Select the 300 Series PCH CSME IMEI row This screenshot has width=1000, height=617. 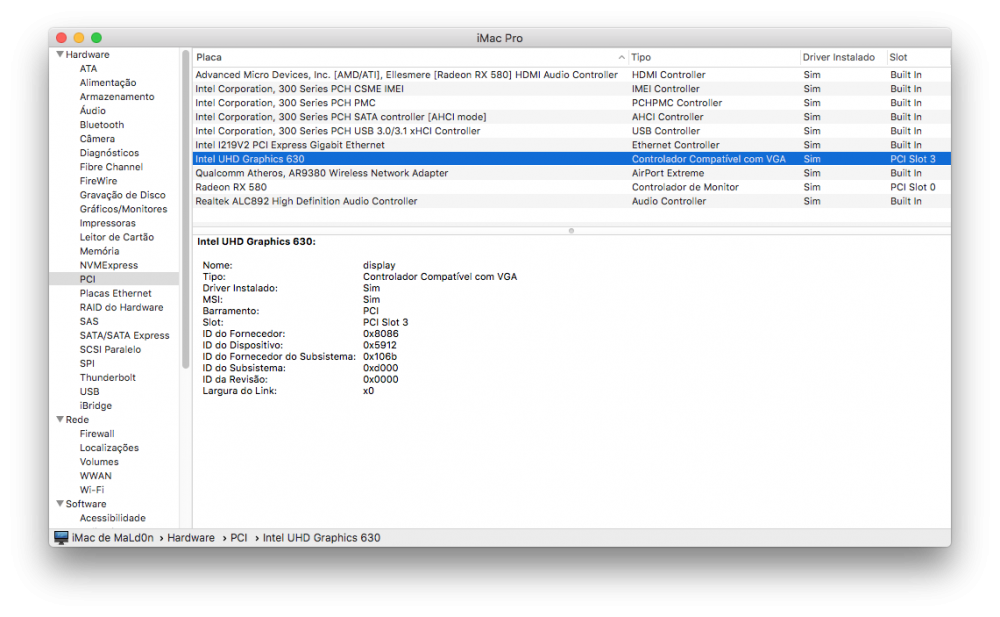coord(571,89)
